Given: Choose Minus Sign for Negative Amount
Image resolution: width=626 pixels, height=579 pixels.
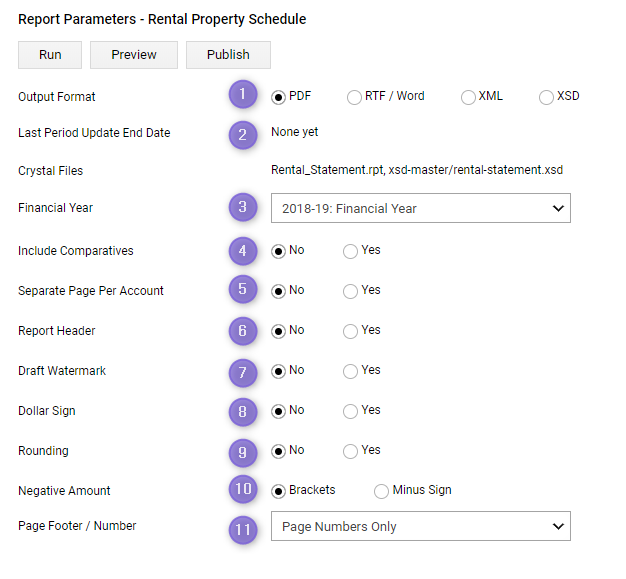Looking at the screenshot, I should point(381,491).
